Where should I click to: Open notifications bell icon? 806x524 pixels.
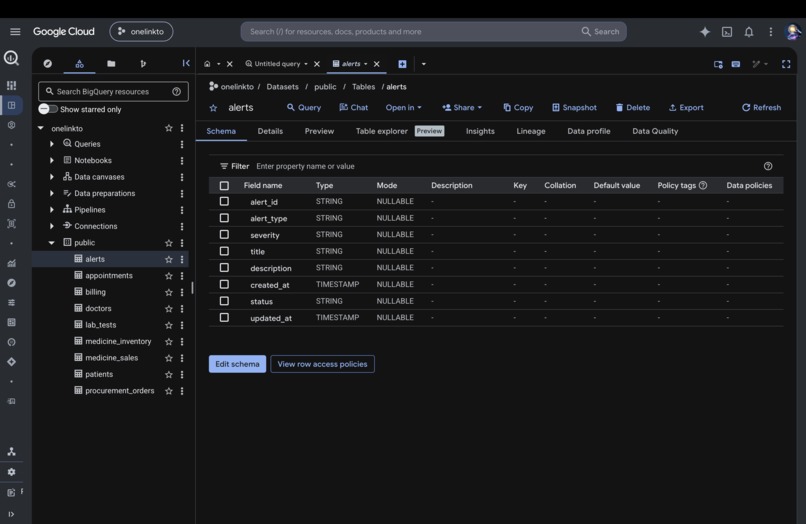[749, 32]
